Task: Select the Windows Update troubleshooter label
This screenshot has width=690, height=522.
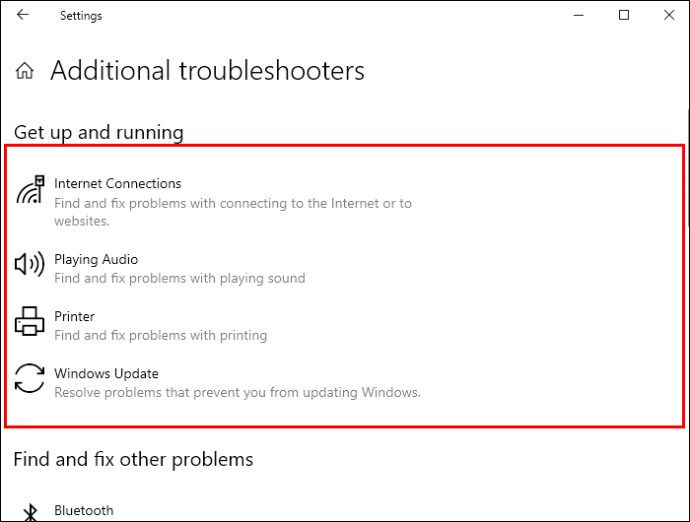Action: 106,374
